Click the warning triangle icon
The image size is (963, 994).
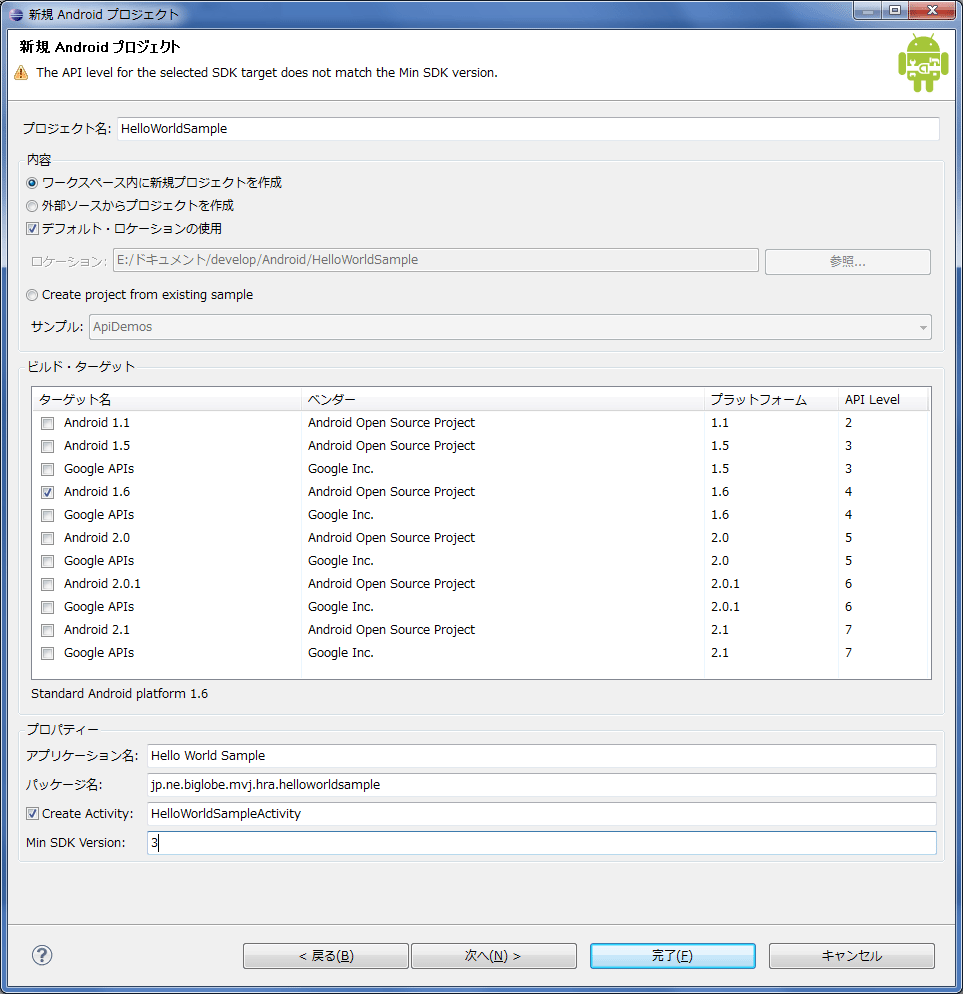(x=21, y=73)
